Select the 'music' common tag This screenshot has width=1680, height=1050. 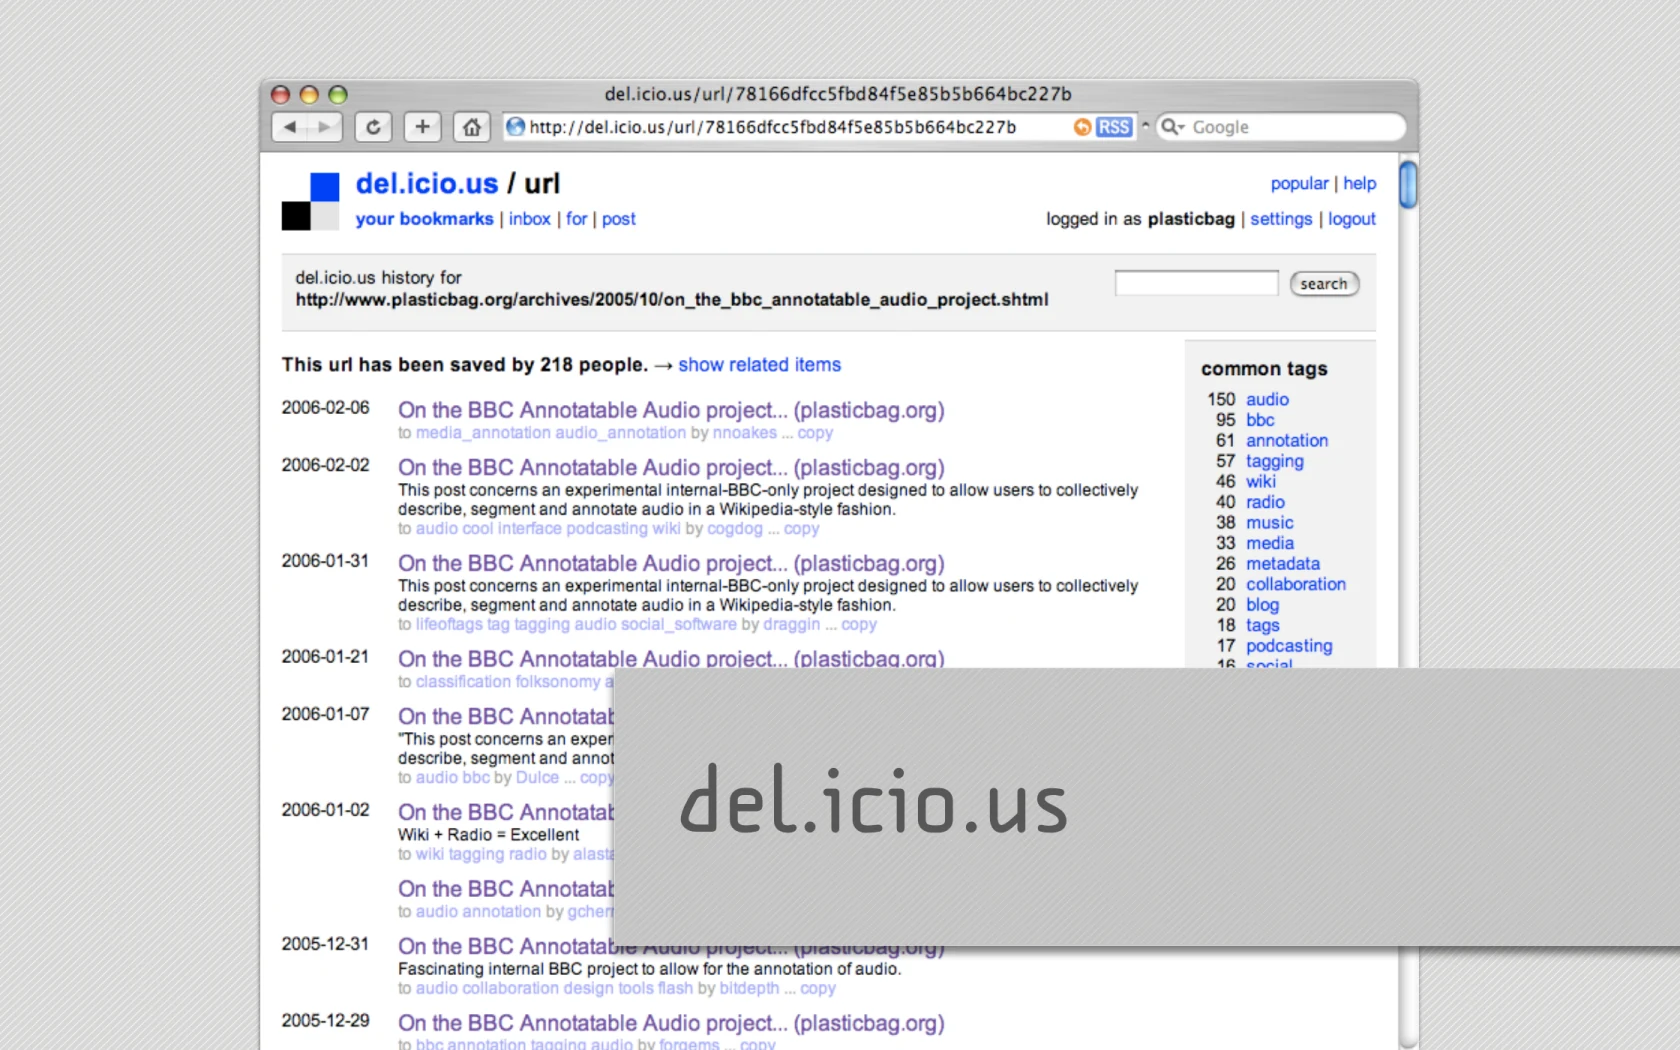click(x=1270, y=523)
